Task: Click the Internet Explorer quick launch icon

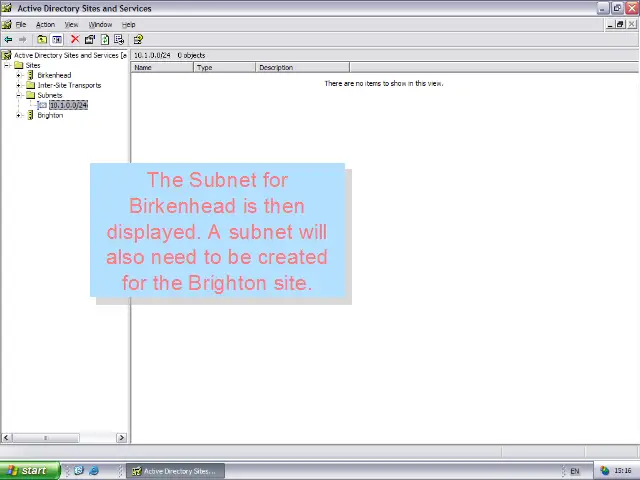Action: 94,471
